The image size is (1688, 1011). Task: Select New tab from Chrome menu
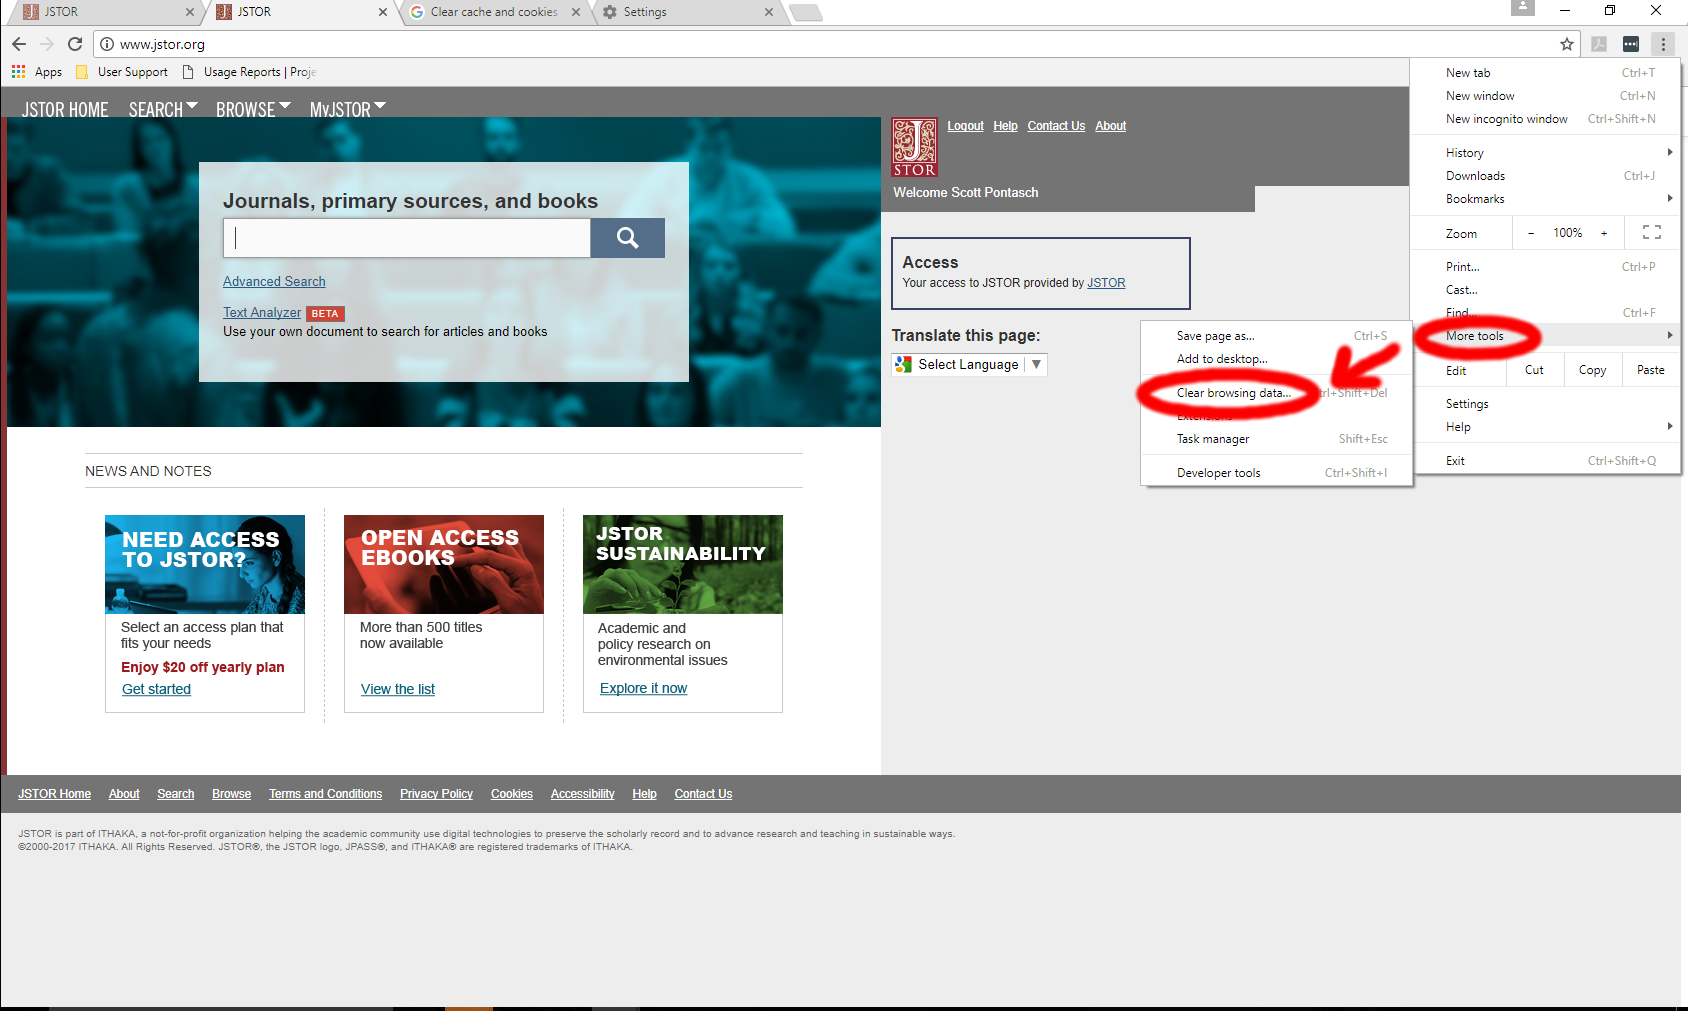pyautogui.click(x=1546, y=73)
